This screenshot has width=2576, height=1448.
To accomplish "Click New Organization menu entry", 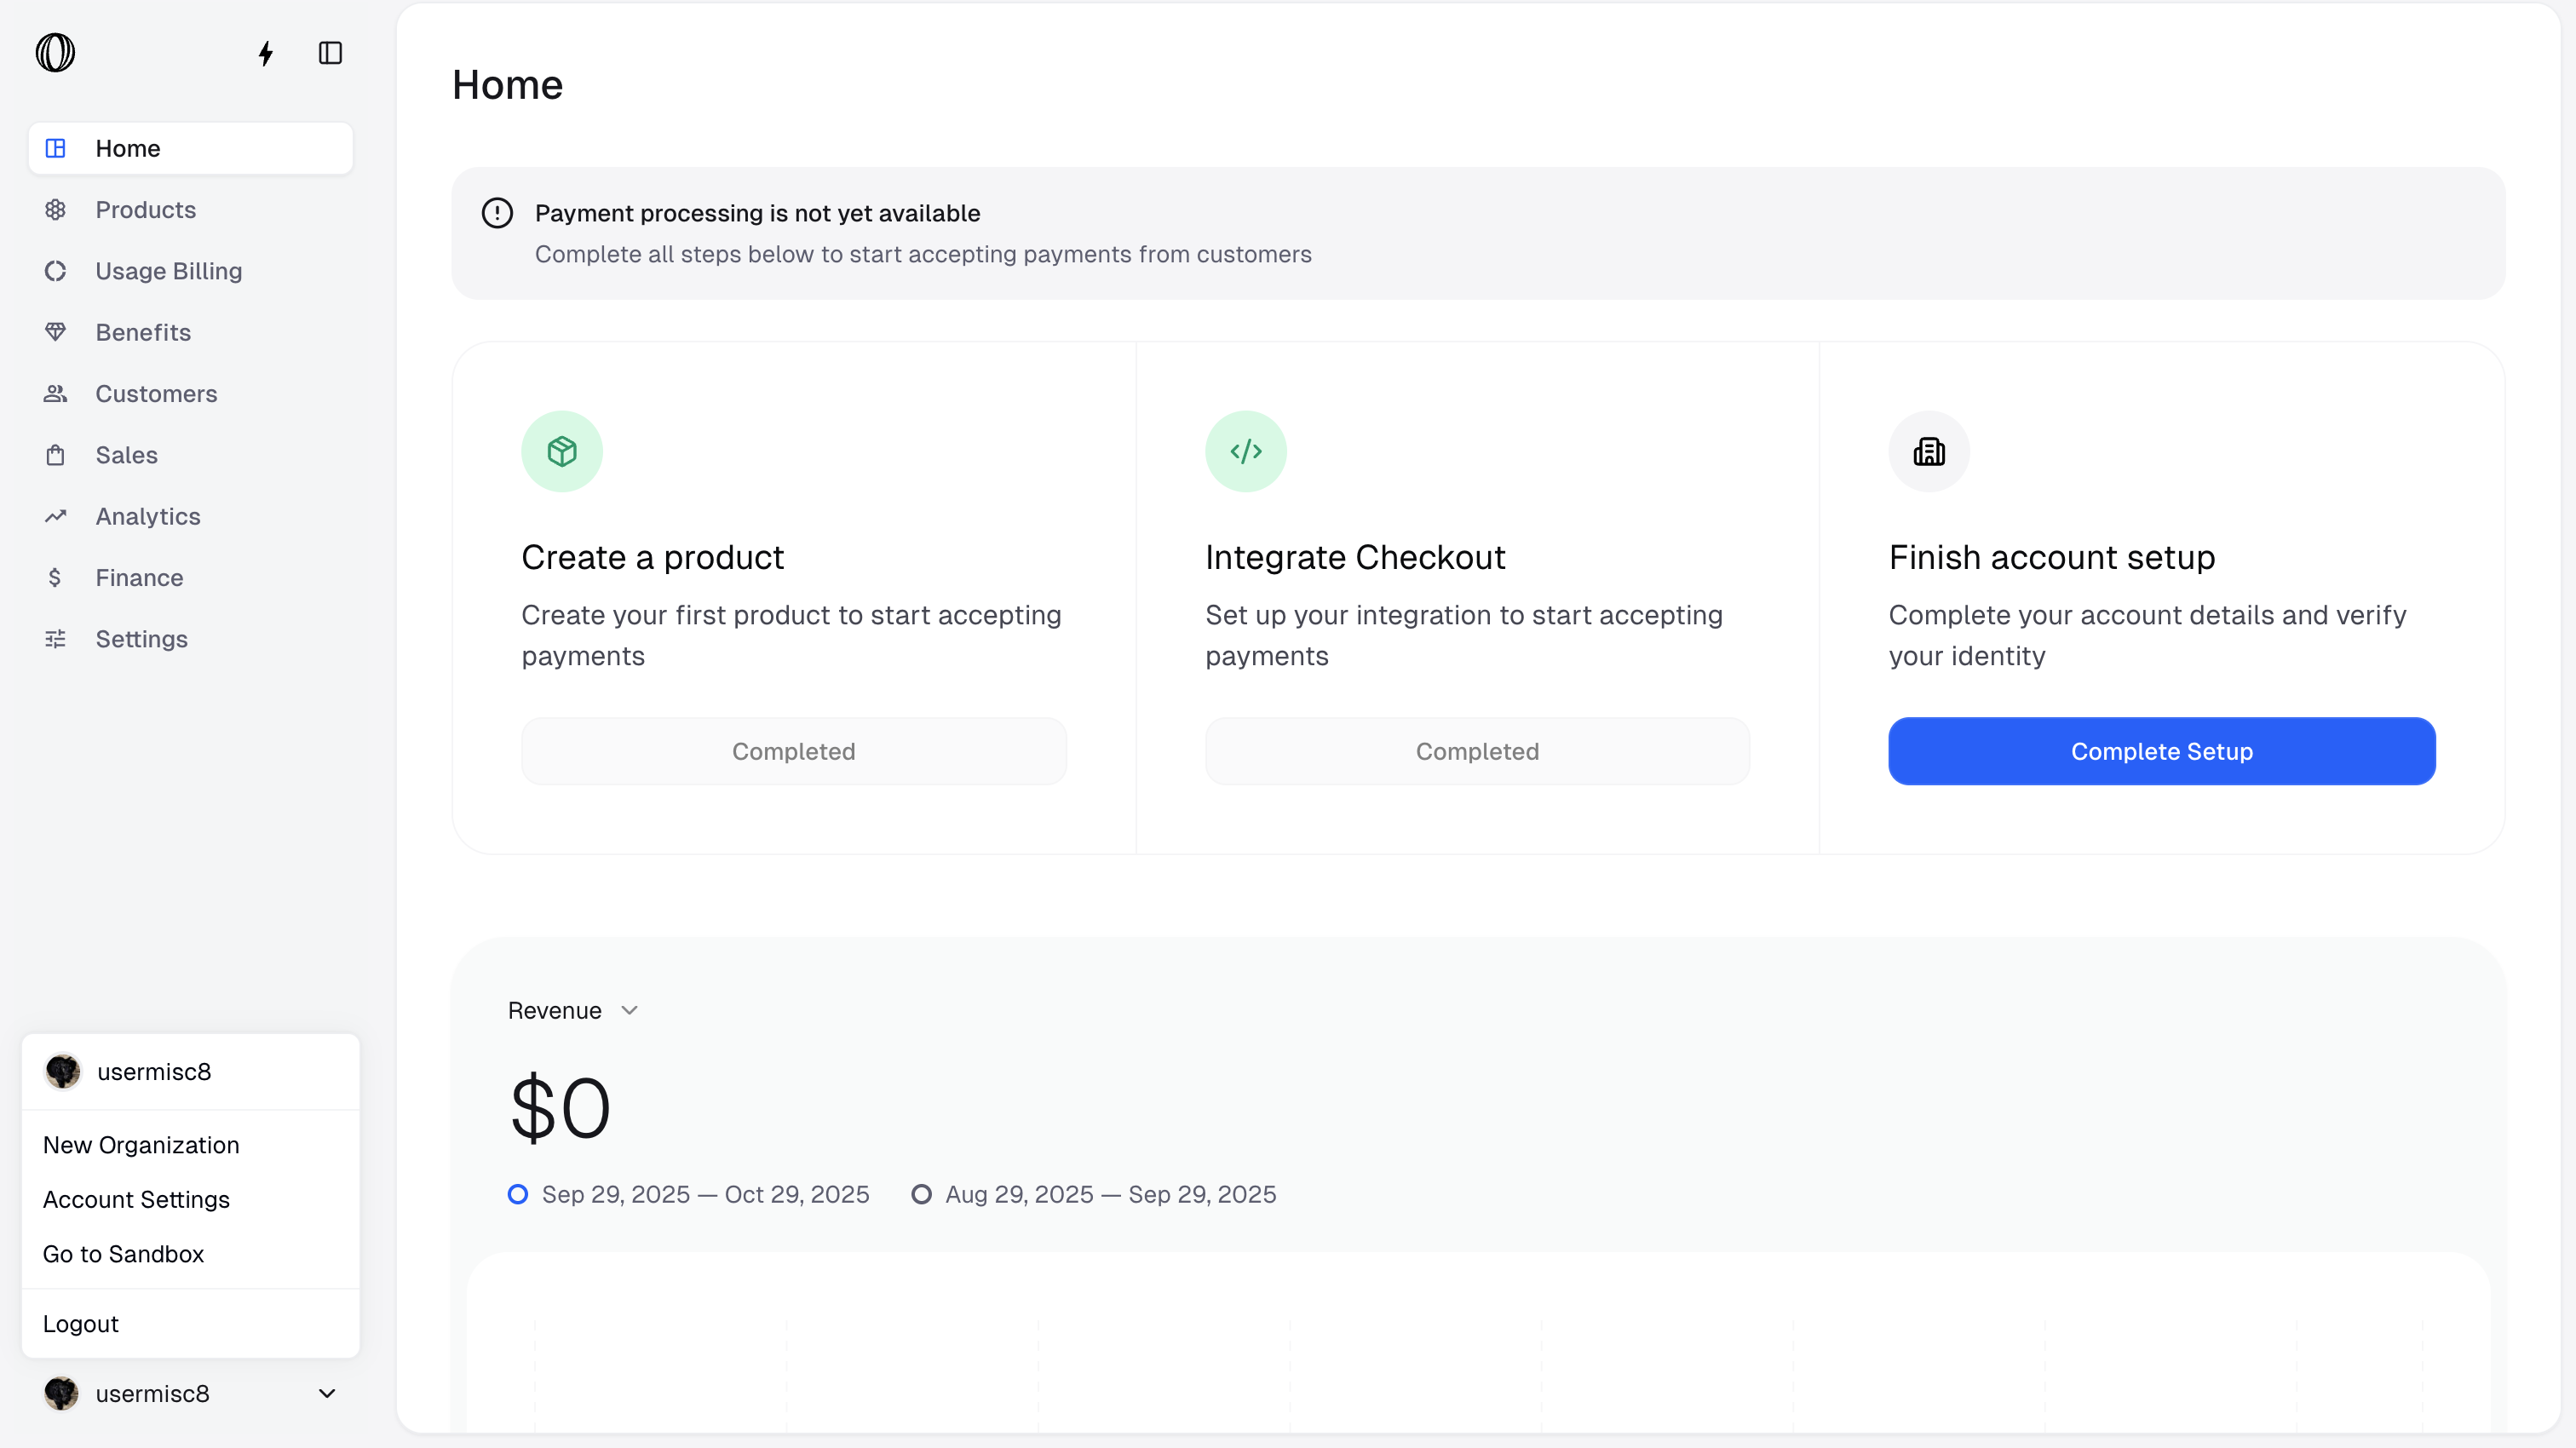I will [141, 1145].
